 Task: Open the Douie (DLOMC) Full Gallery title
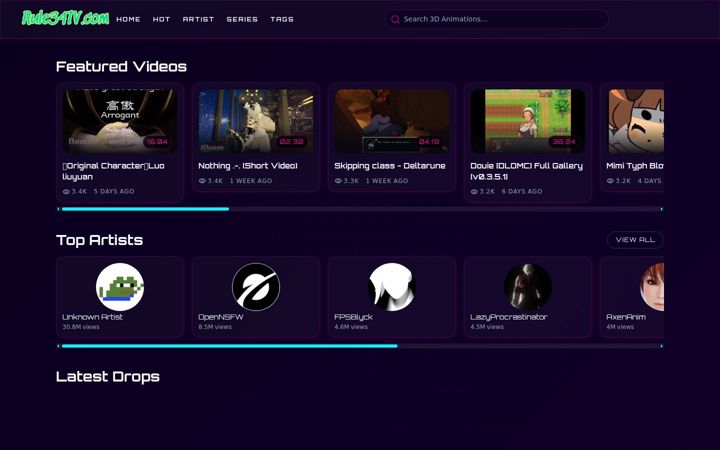(x=526, y=171)
